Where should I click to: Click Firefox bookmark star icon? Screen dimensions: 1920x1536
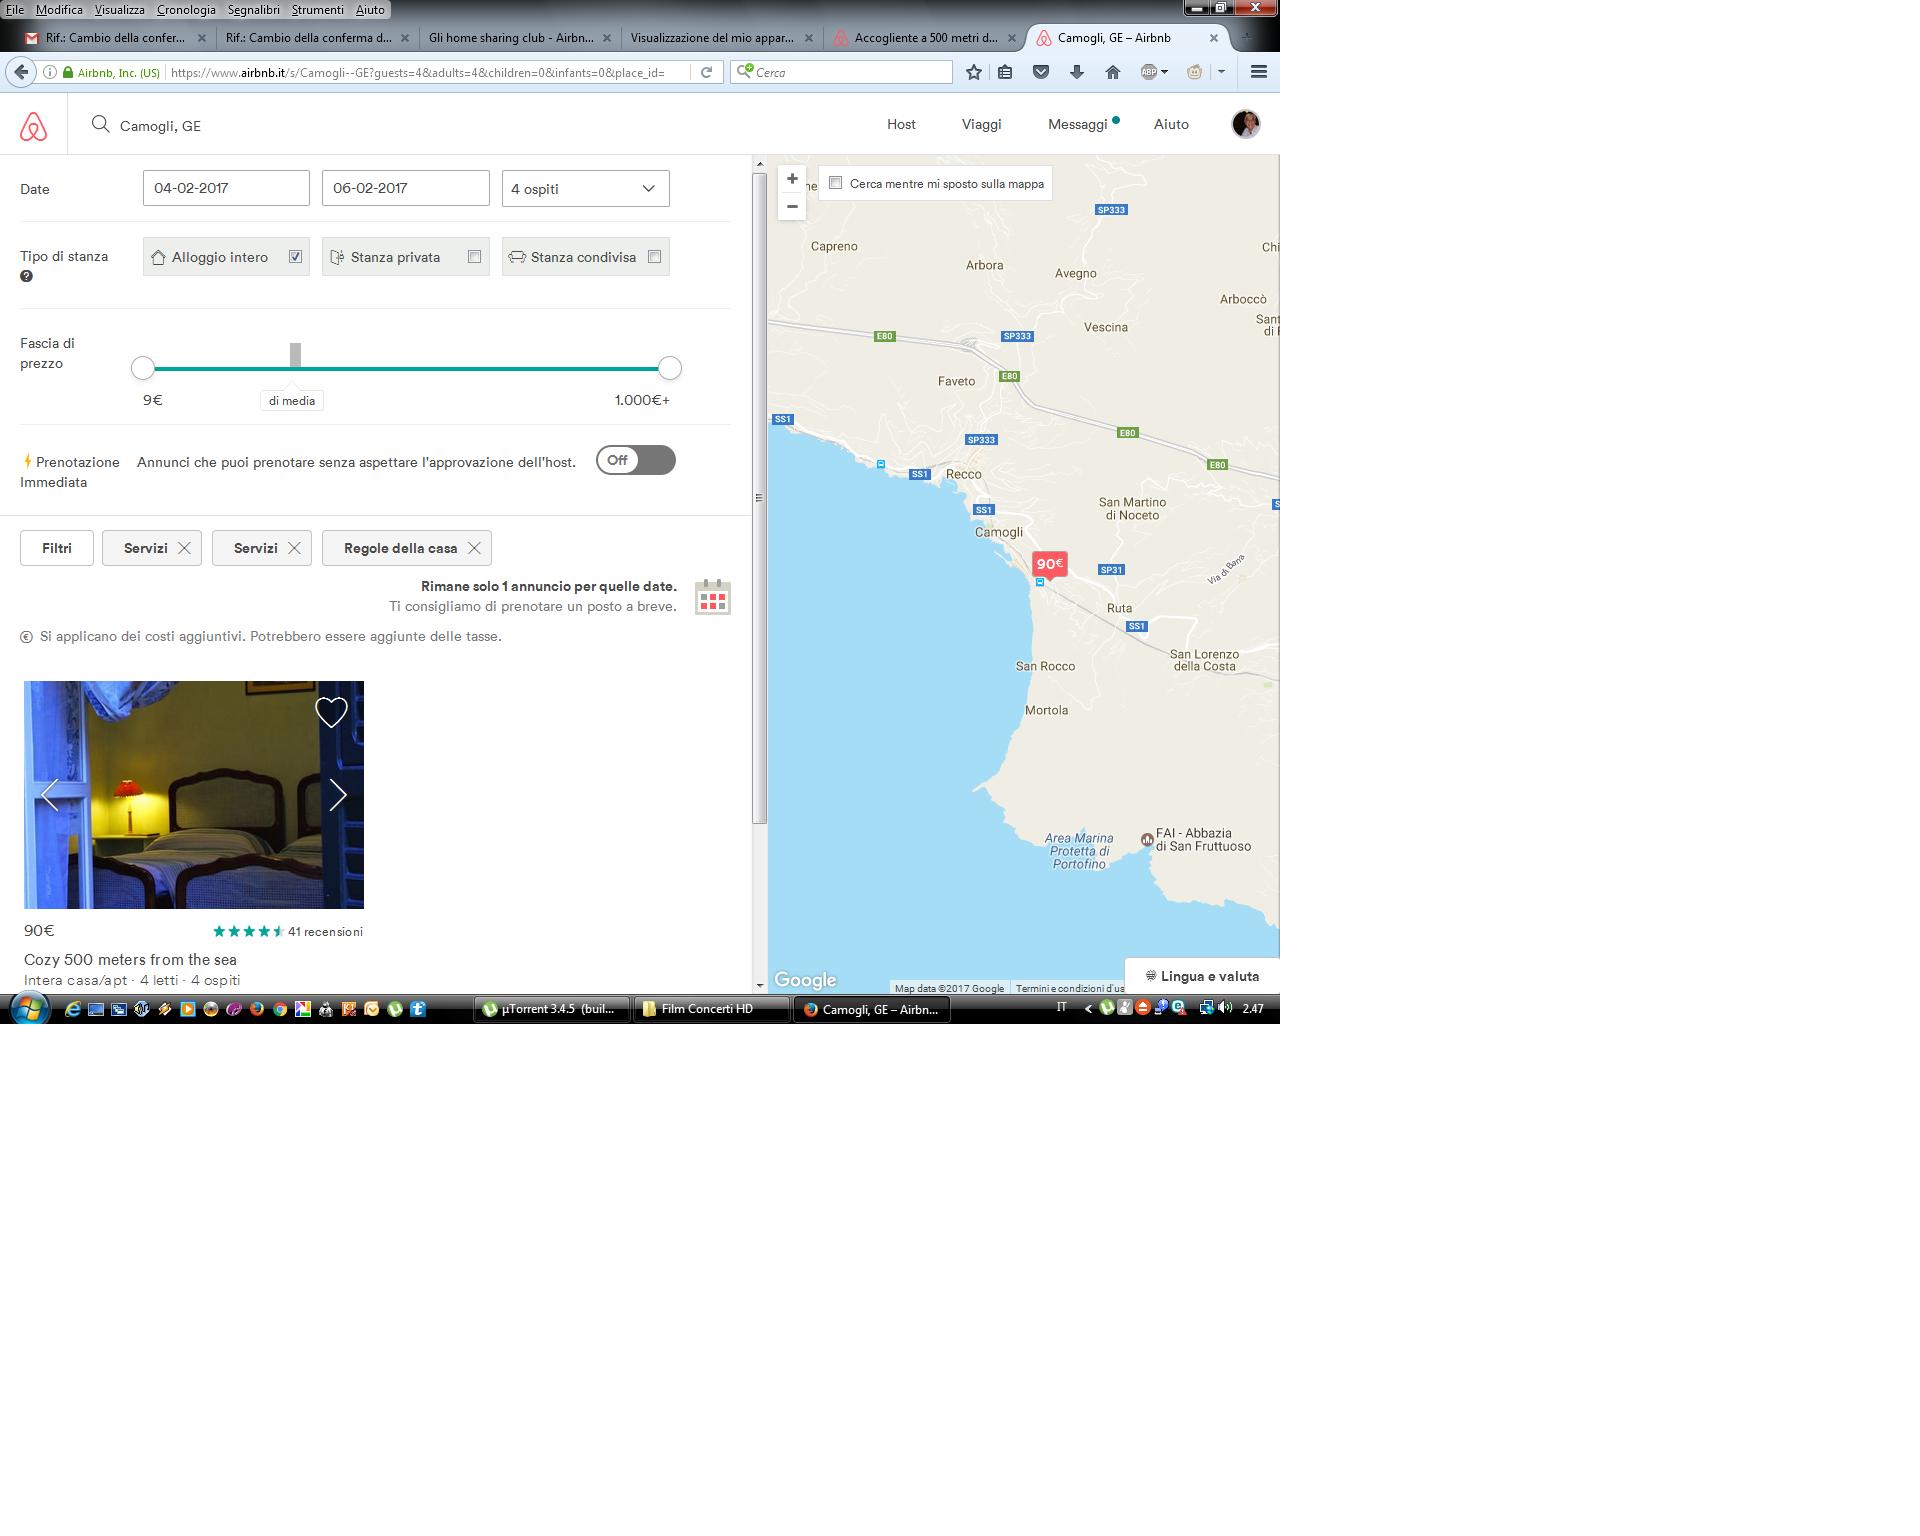pos(973,72)
